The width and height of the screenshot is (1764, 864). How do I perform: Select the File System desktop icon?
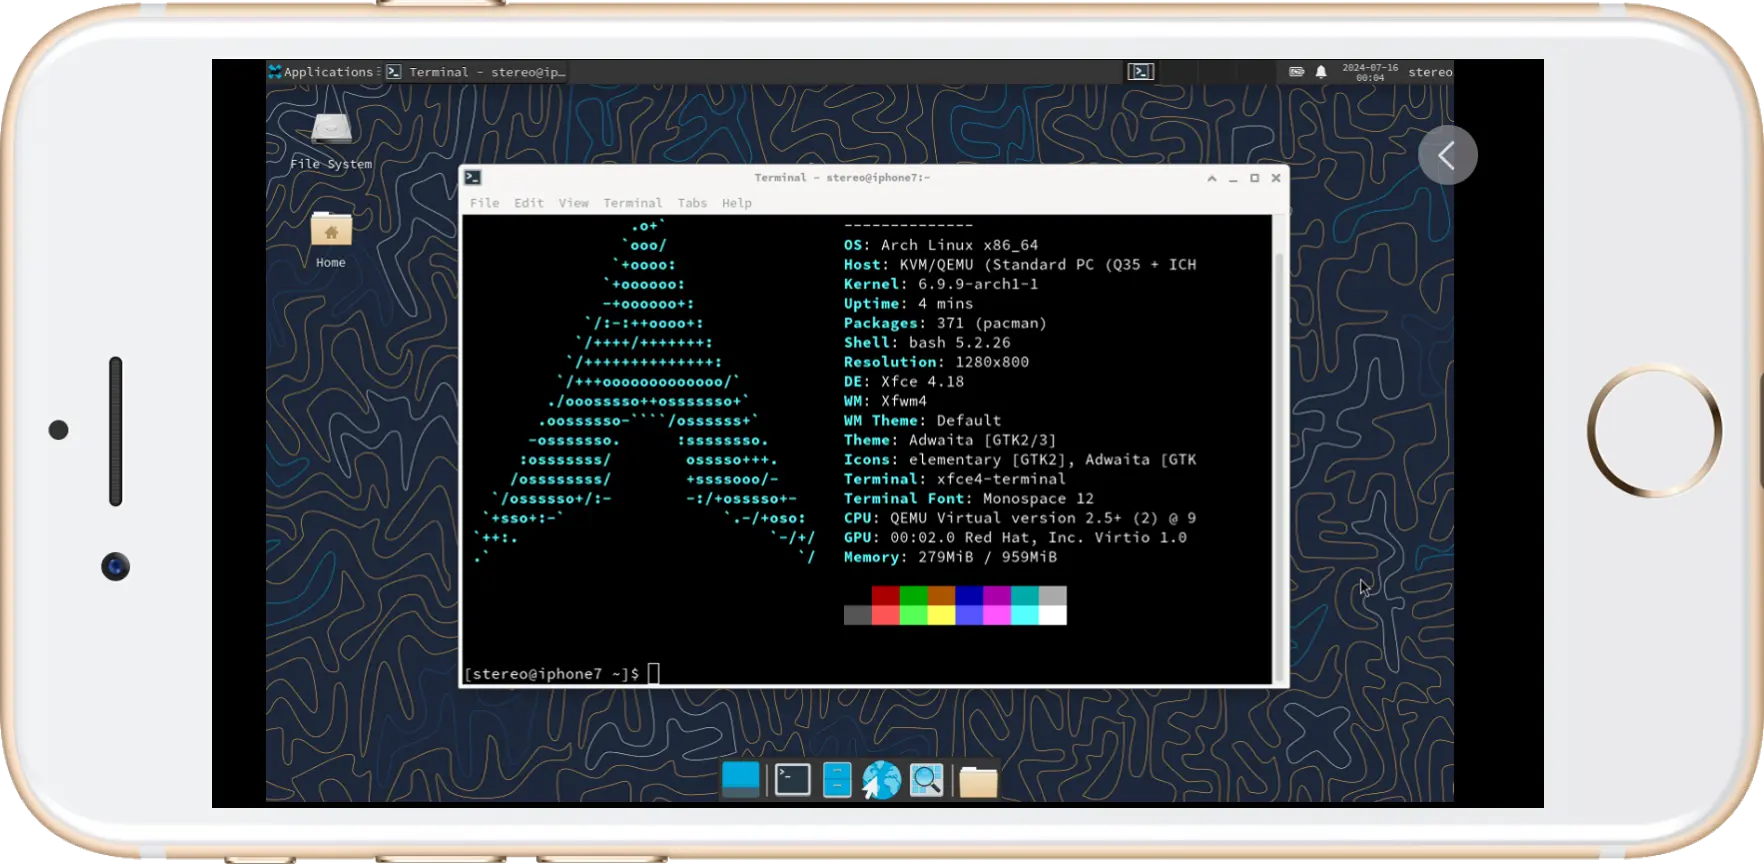[x=331, y=141]
